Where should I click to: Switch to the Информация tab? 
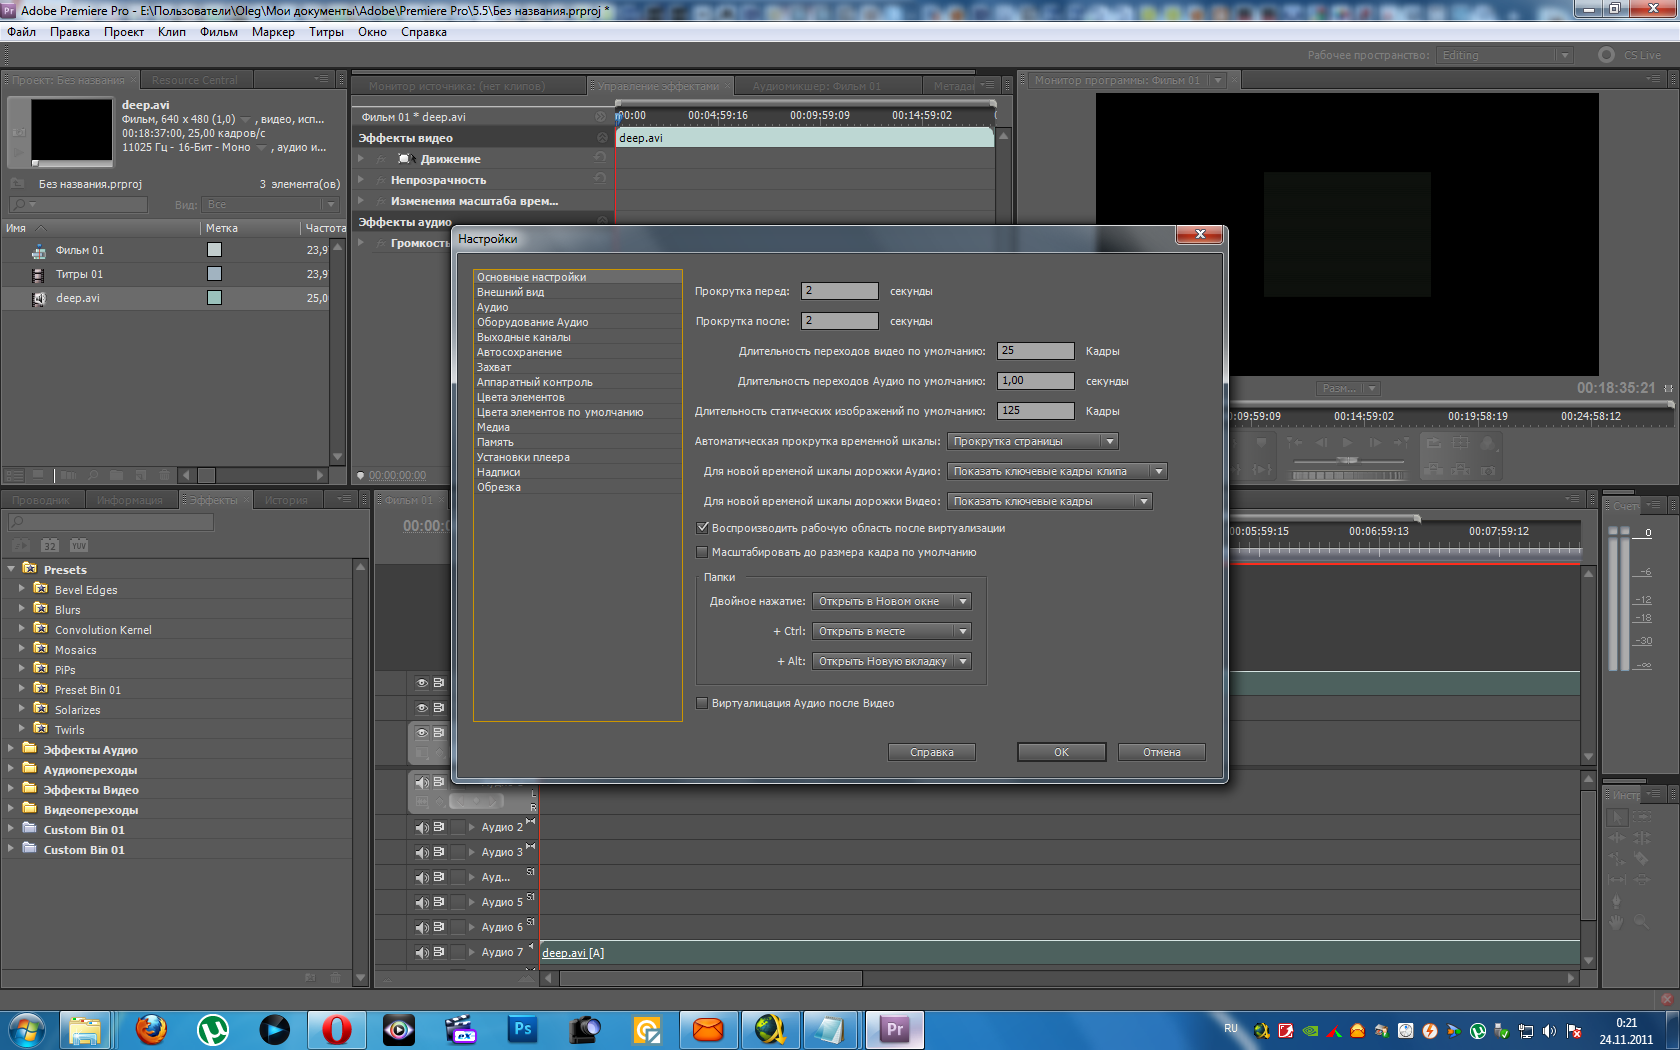click(130, 500)
